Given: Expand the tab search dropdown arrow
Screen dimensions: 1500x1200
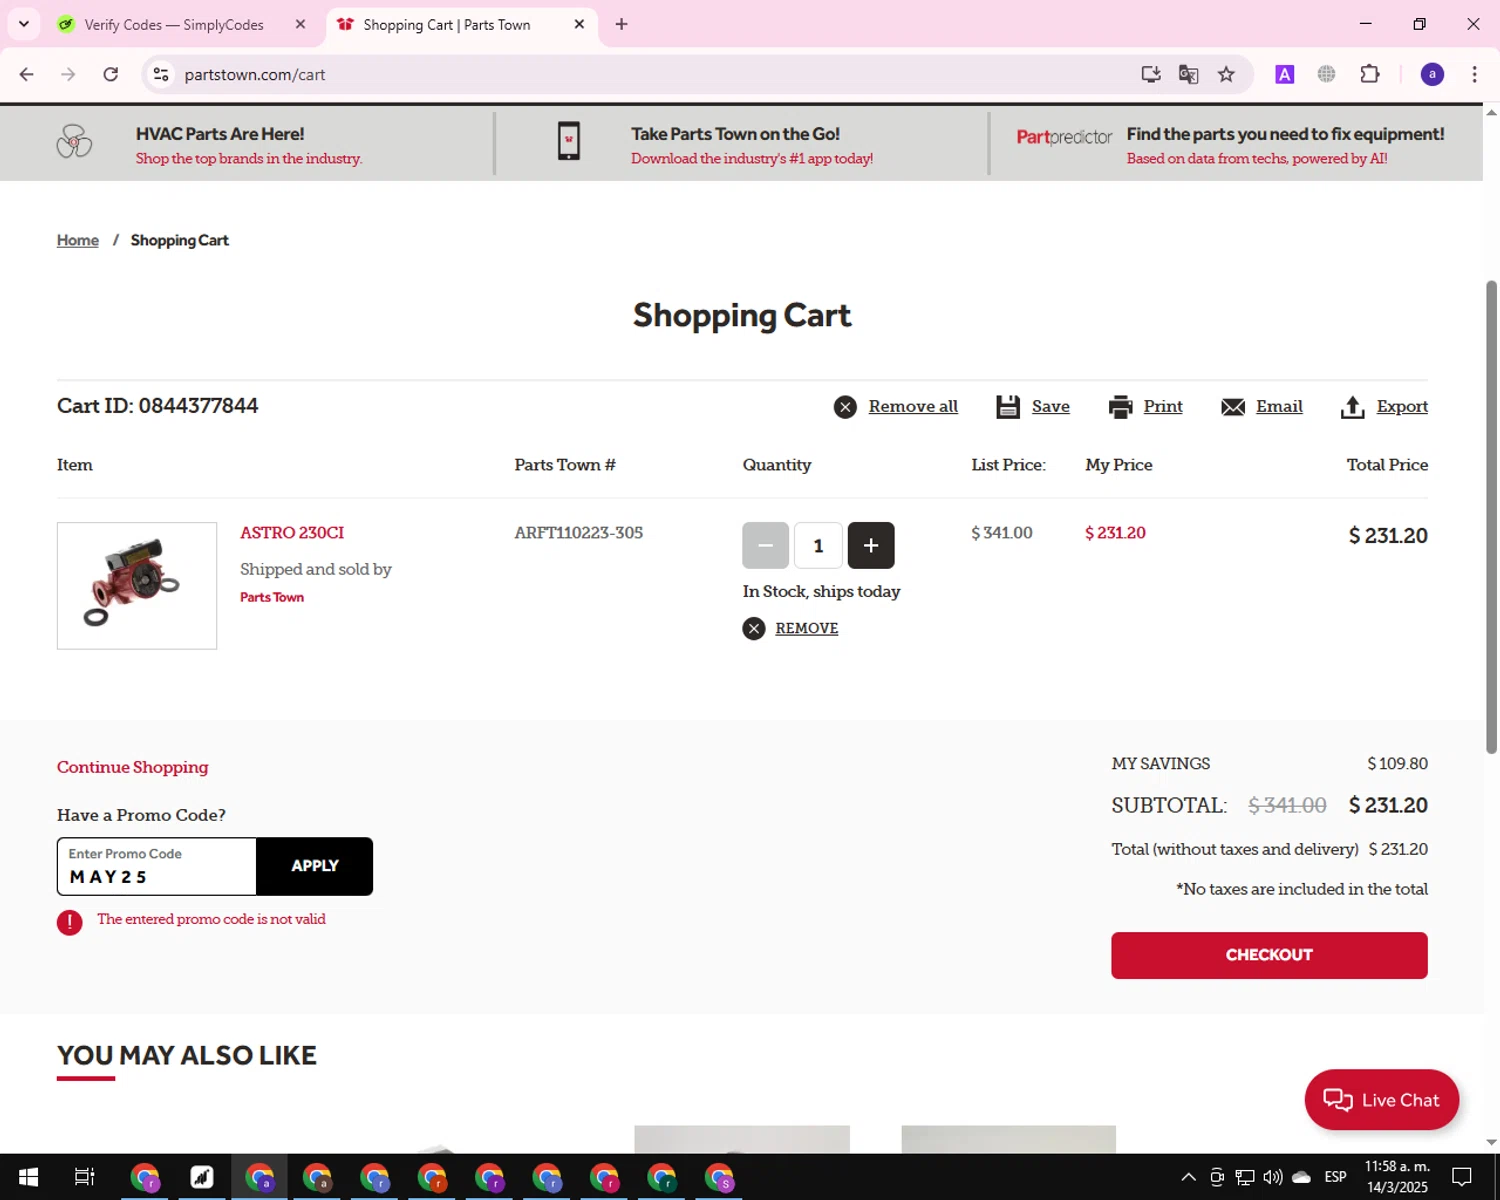Looking at the screenshot, I should [x=24, y=24].
